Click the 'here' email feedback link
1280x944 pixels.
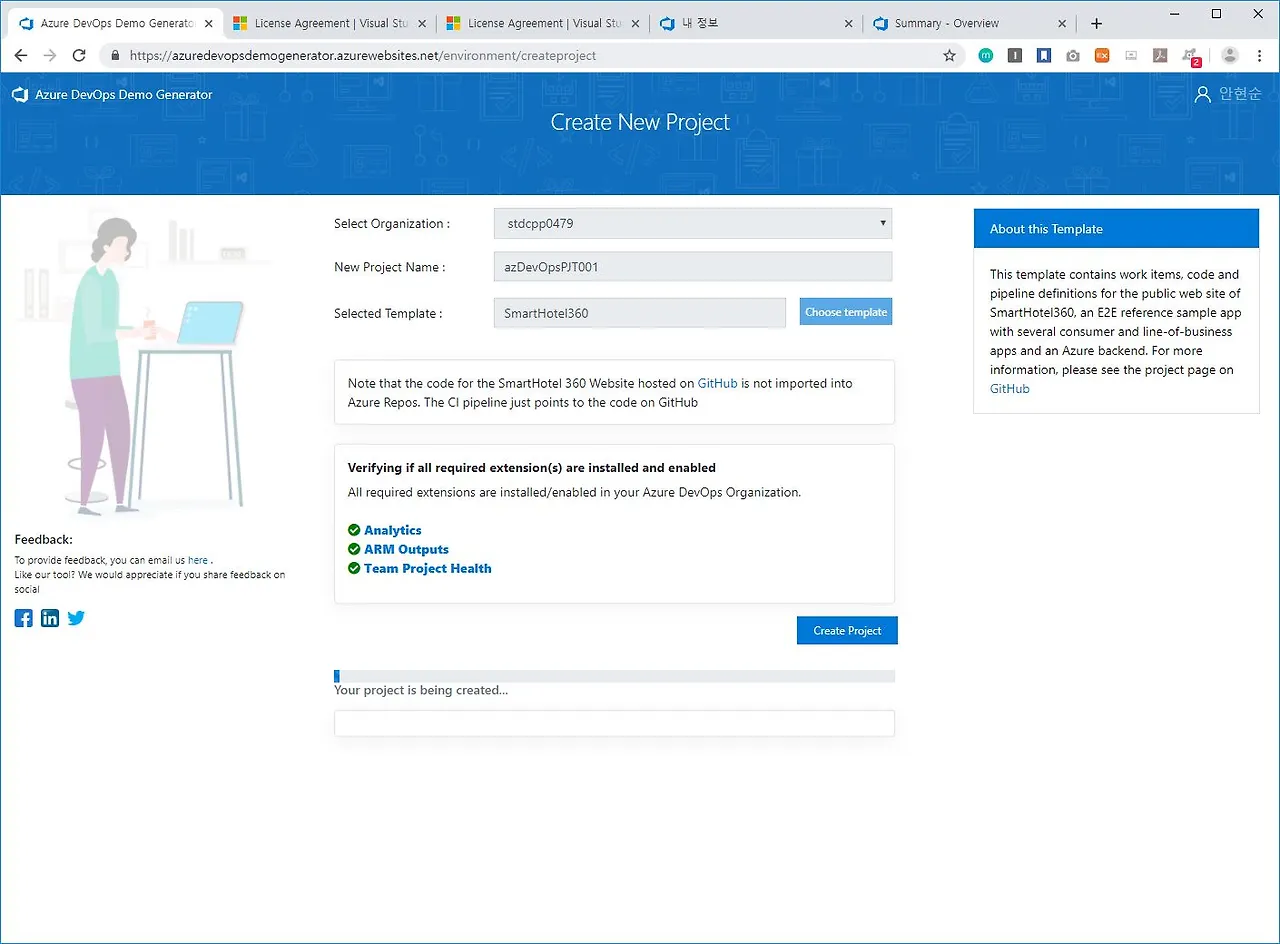click(198, 561)
